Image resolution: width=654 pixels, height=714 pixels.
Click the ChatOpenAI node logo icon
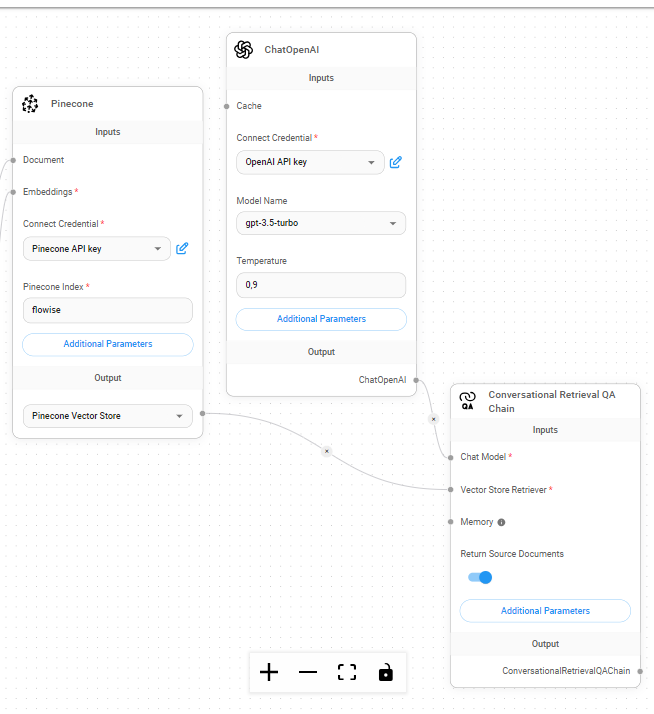coord(244,50)
